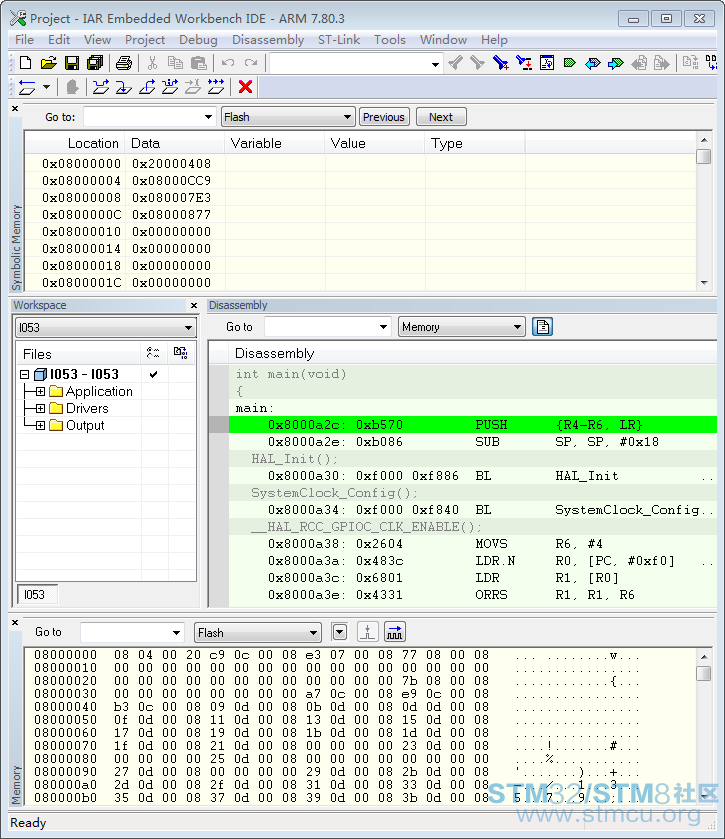Toggle the single-pulse button in Memory toolbar
Viewport: 725px width, 839px height.
[368, 632]
